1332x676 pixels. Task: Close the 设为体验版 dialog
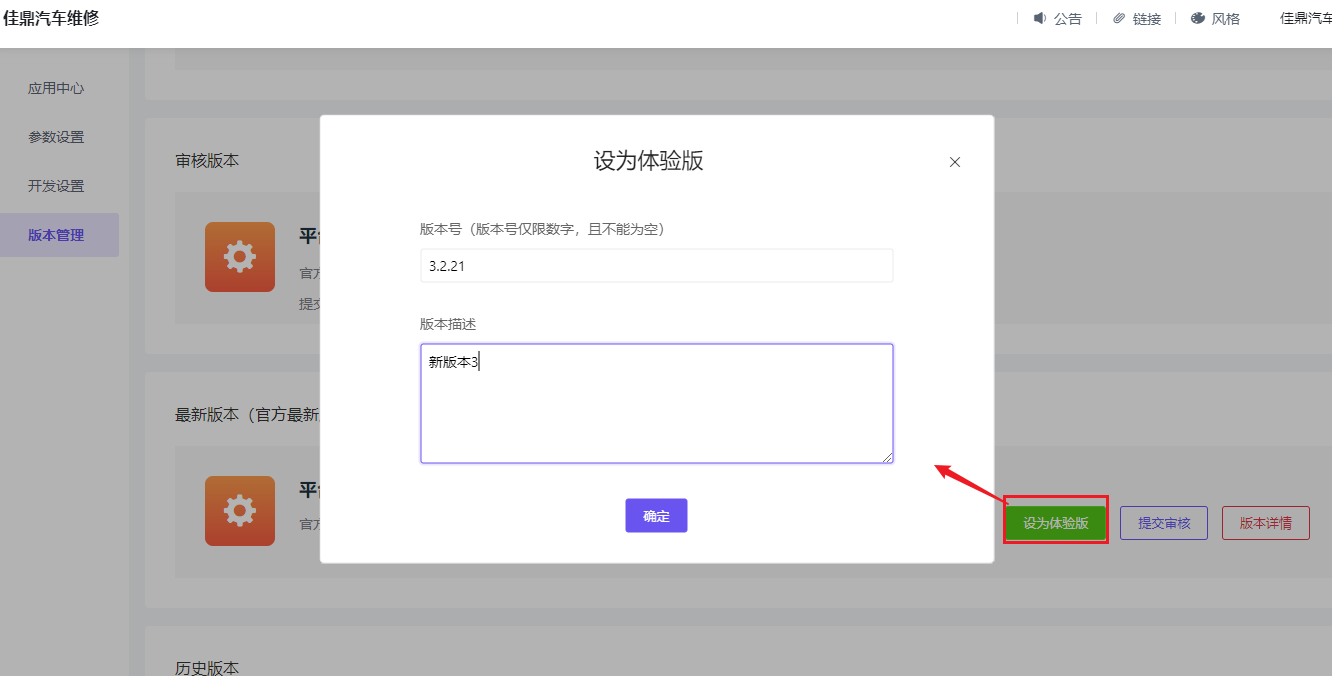coord(954,161)
